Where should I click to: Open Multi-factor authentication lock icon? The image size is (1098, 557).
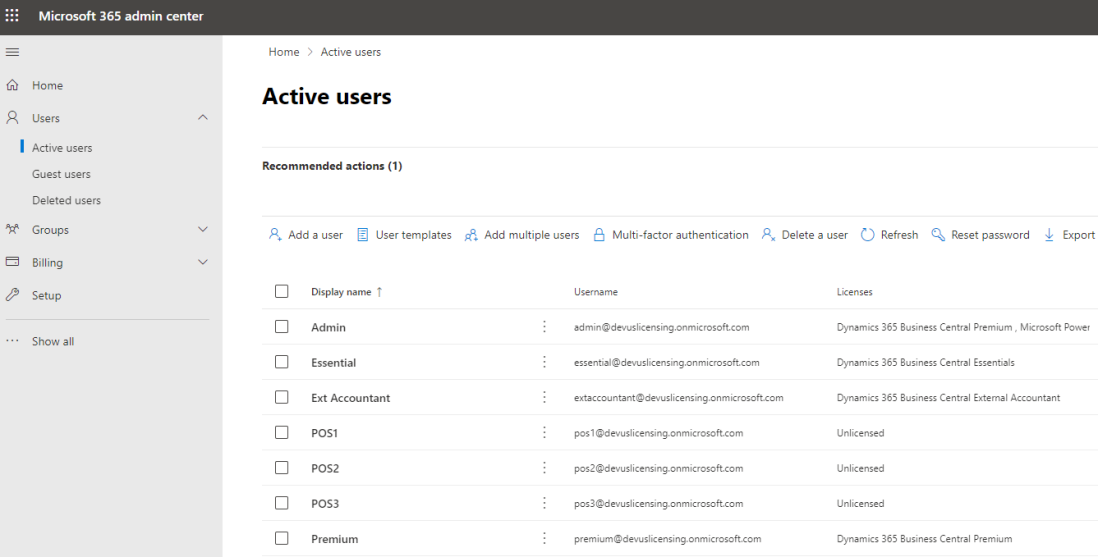point(599,235)
